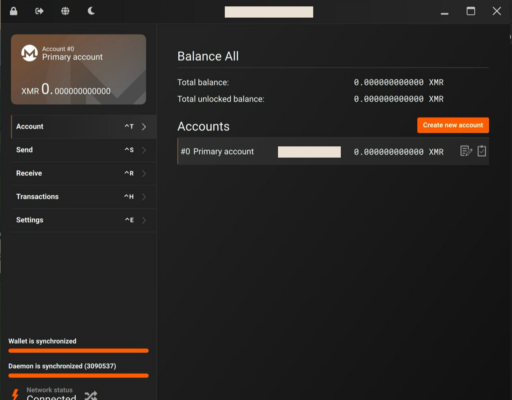This screenshot has width=512, height=400.
Task: Expand the Transactions row chevron
Action: [144, 197]
